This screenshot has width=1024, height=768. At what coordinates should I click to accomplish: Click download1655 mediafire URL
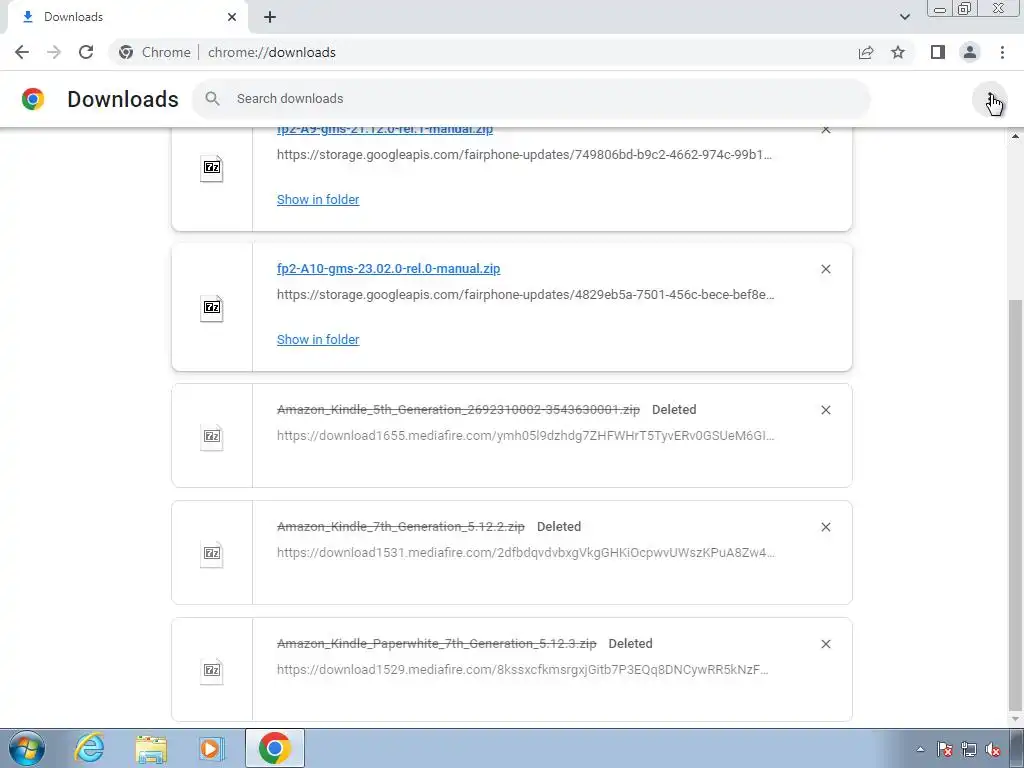[526, 436]
